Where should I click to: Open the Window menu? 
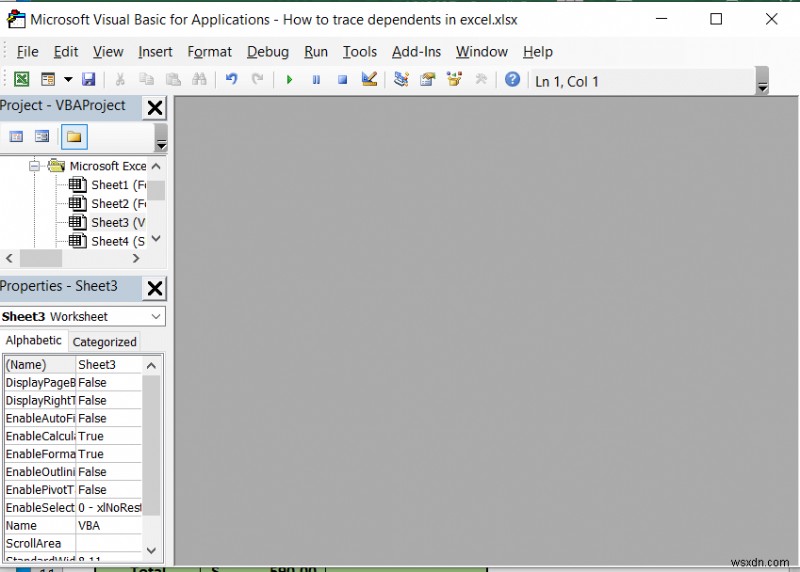482,52
